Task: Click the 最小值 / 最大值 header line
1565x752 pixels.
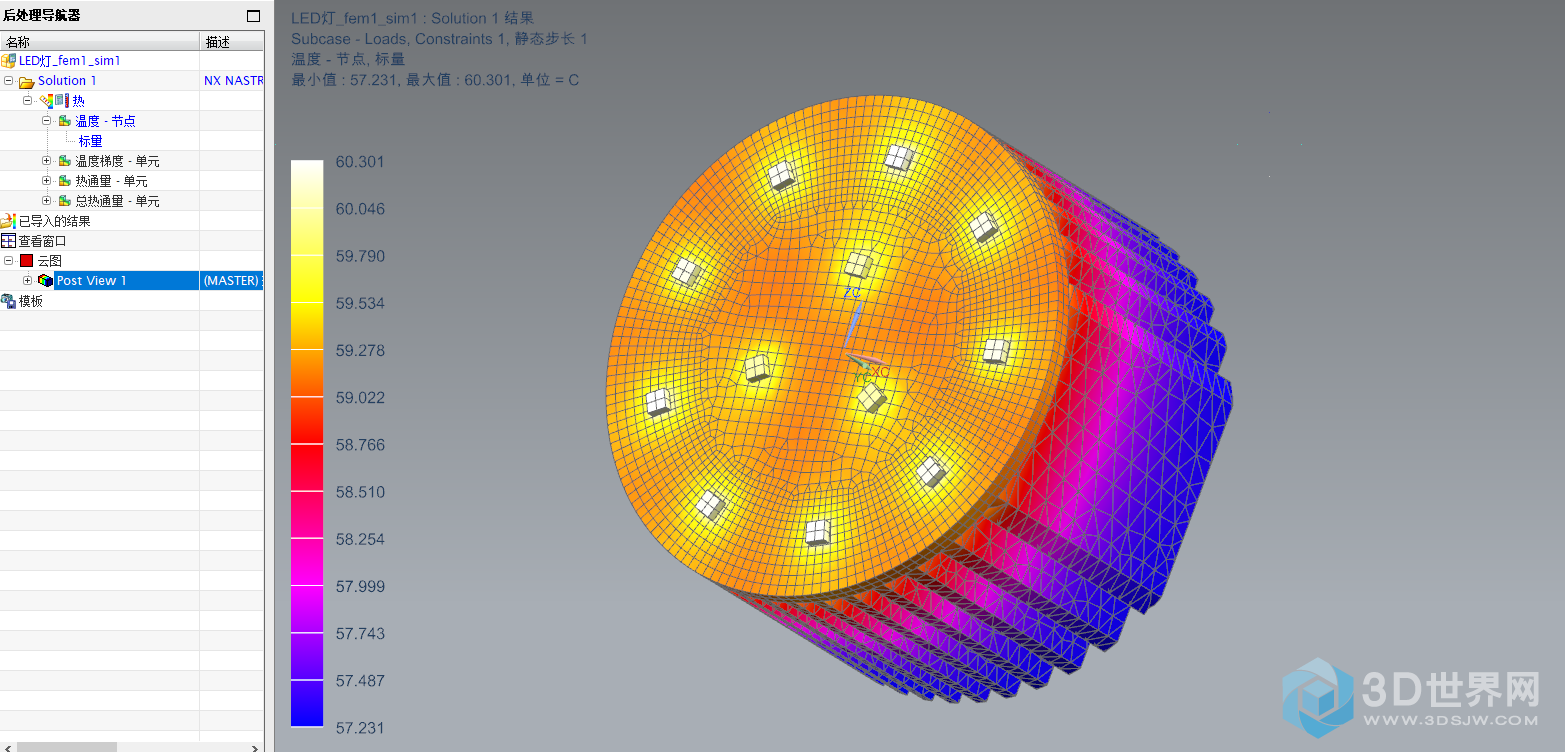Action: [x=435, y=80]
